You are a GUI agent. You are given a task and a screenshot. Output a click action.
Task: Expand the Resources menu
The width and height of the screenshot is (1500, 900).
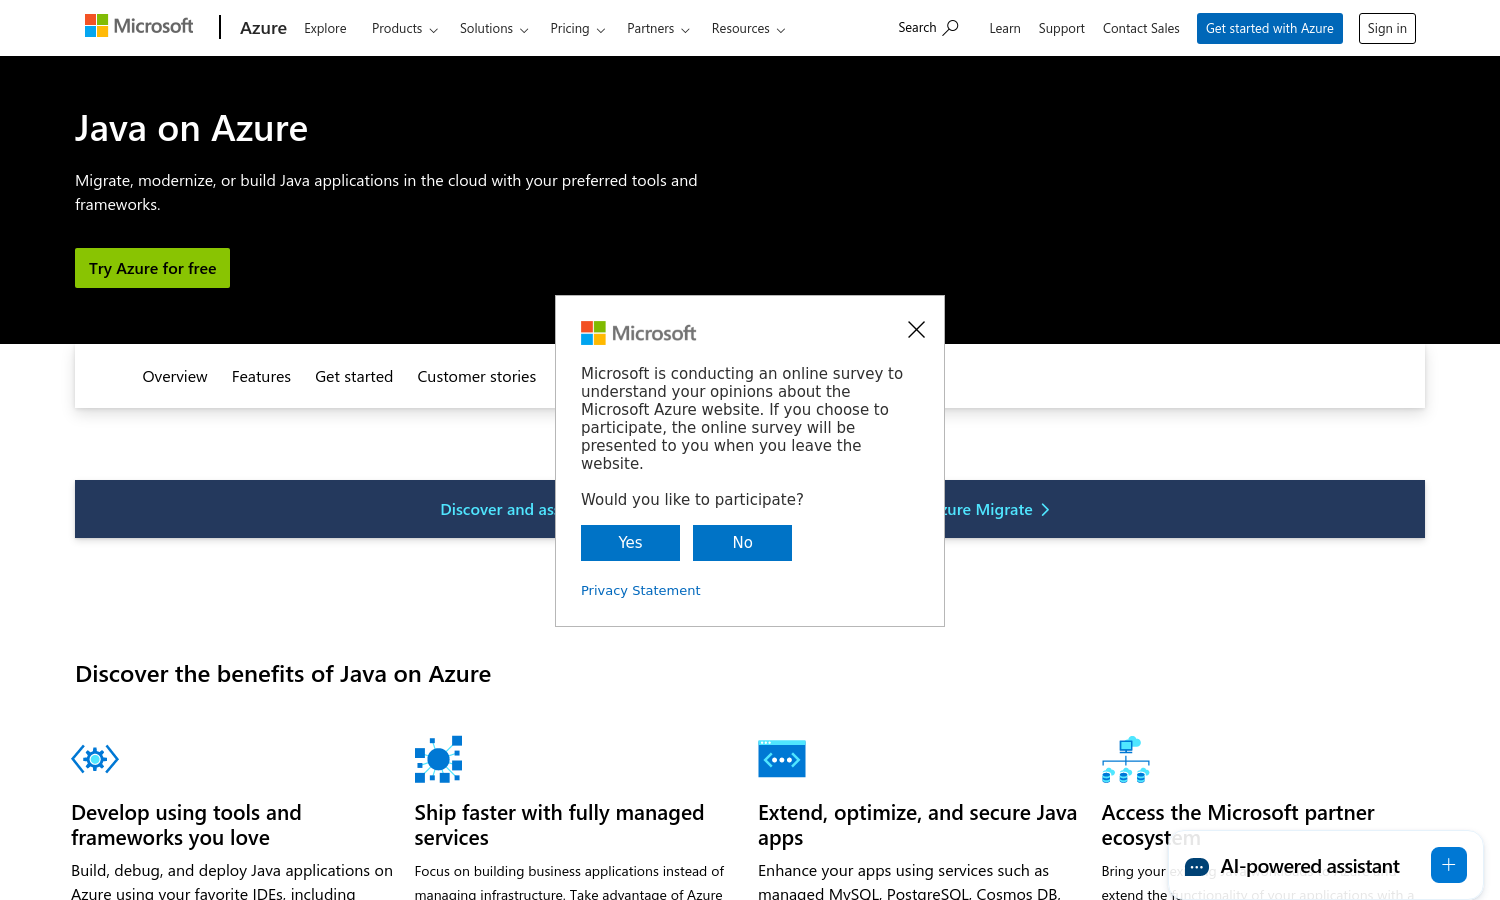click(x=748, y=29)
